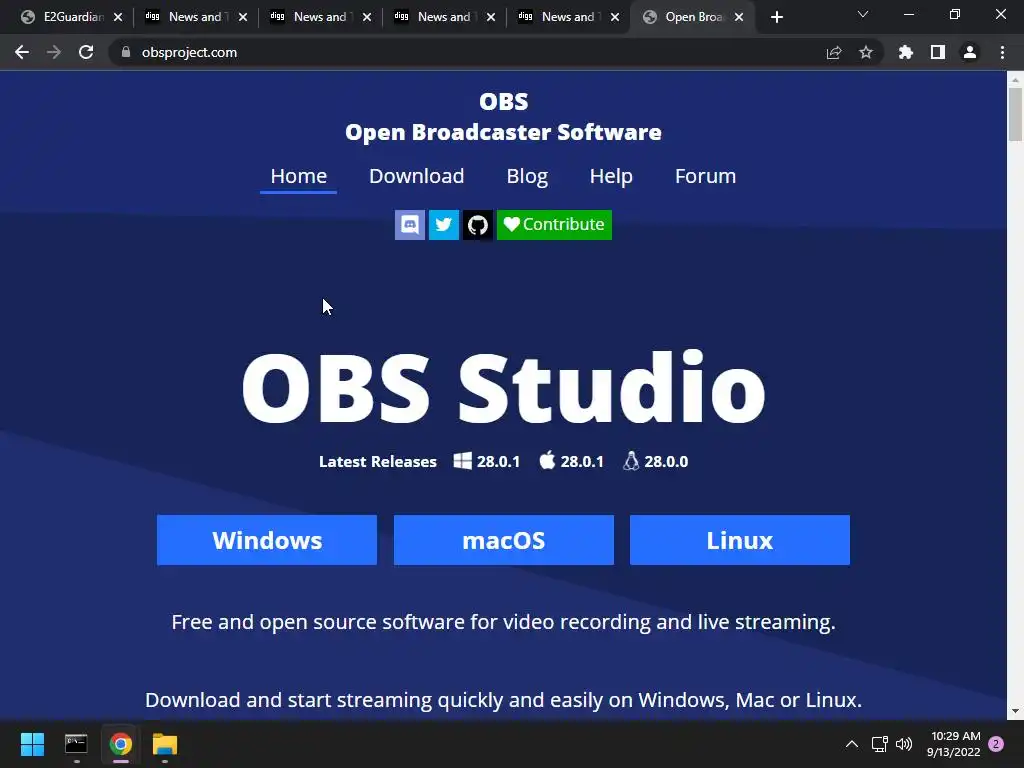Open the Chrome profile avatar icon
Screen dimensions: 1024x768
tap(970, 52)
